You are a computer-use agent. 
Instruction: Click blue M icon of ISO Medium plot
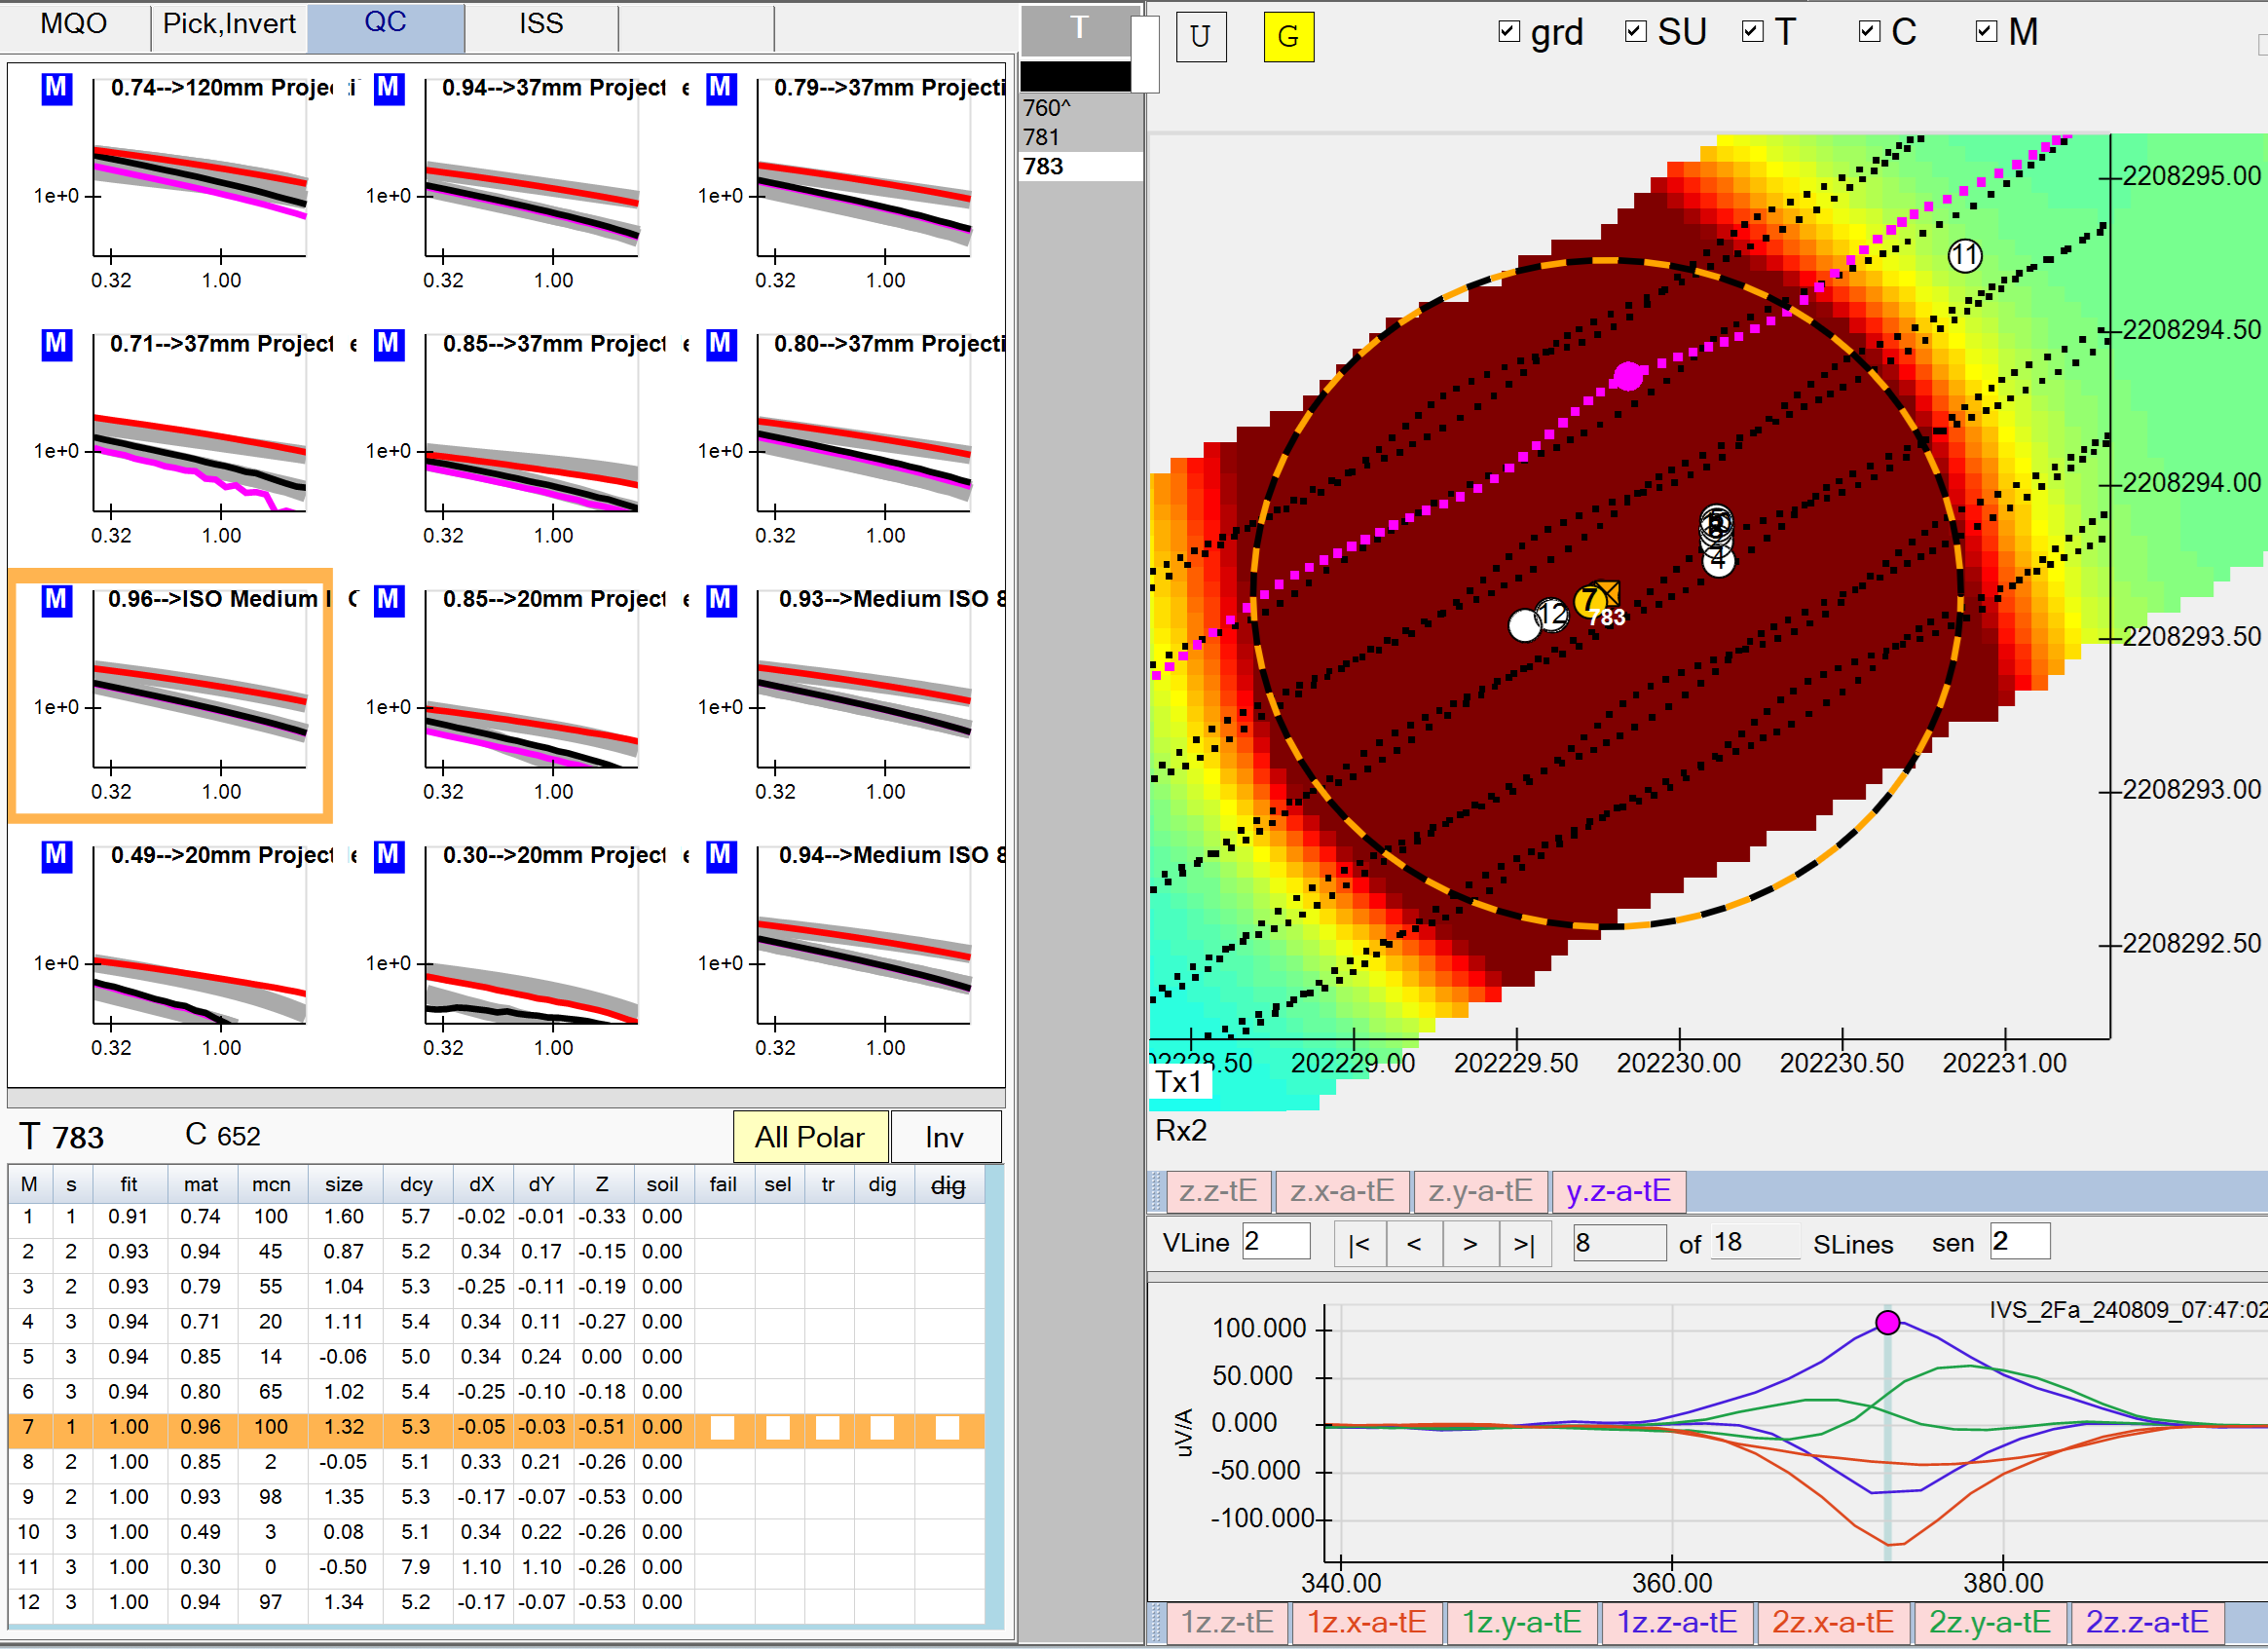click(x=56, y=600)
